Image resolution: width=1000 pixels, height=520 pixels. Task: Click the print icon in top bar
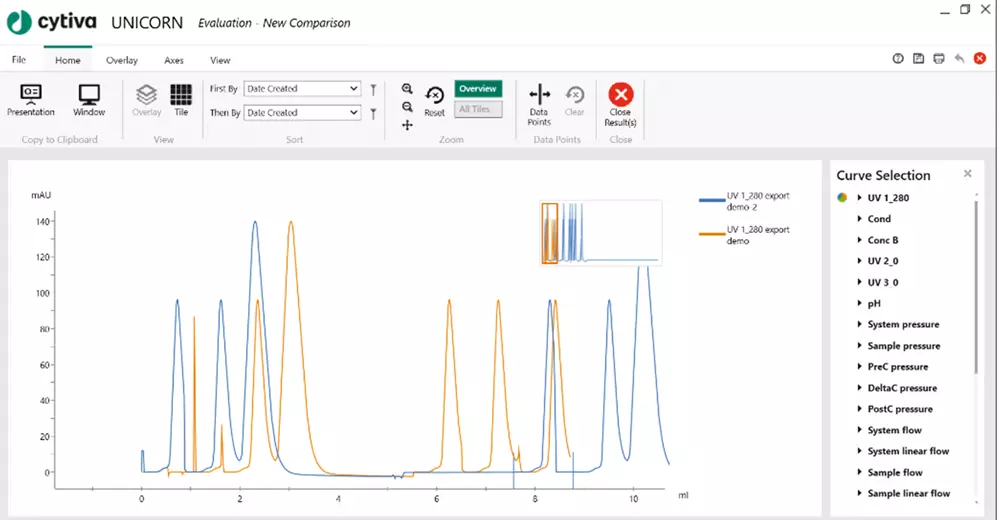[x=939, y=59]
